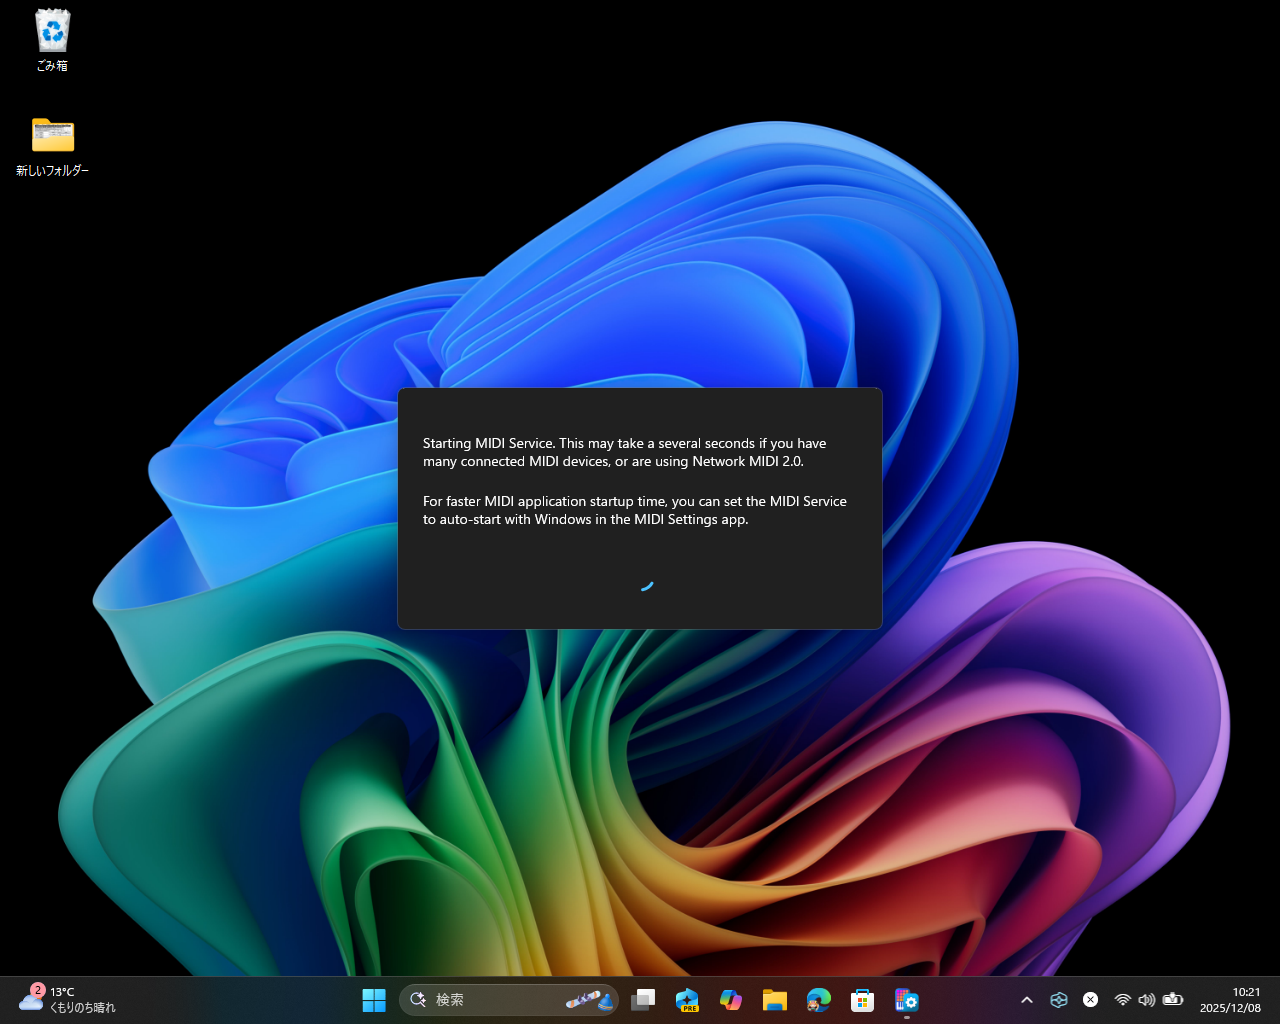This screenshot has width=1280, height=1024.
Task: Click the 検索 taskbar search box
Action: pyautogui.click(x=509, y=1000)
